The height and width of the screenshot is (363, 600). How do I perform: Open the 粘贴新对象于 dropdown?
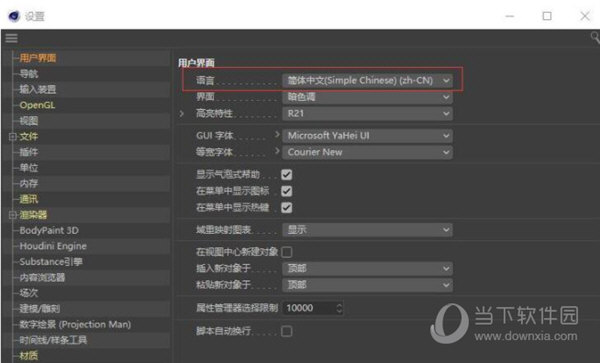(x=367, y=285)
